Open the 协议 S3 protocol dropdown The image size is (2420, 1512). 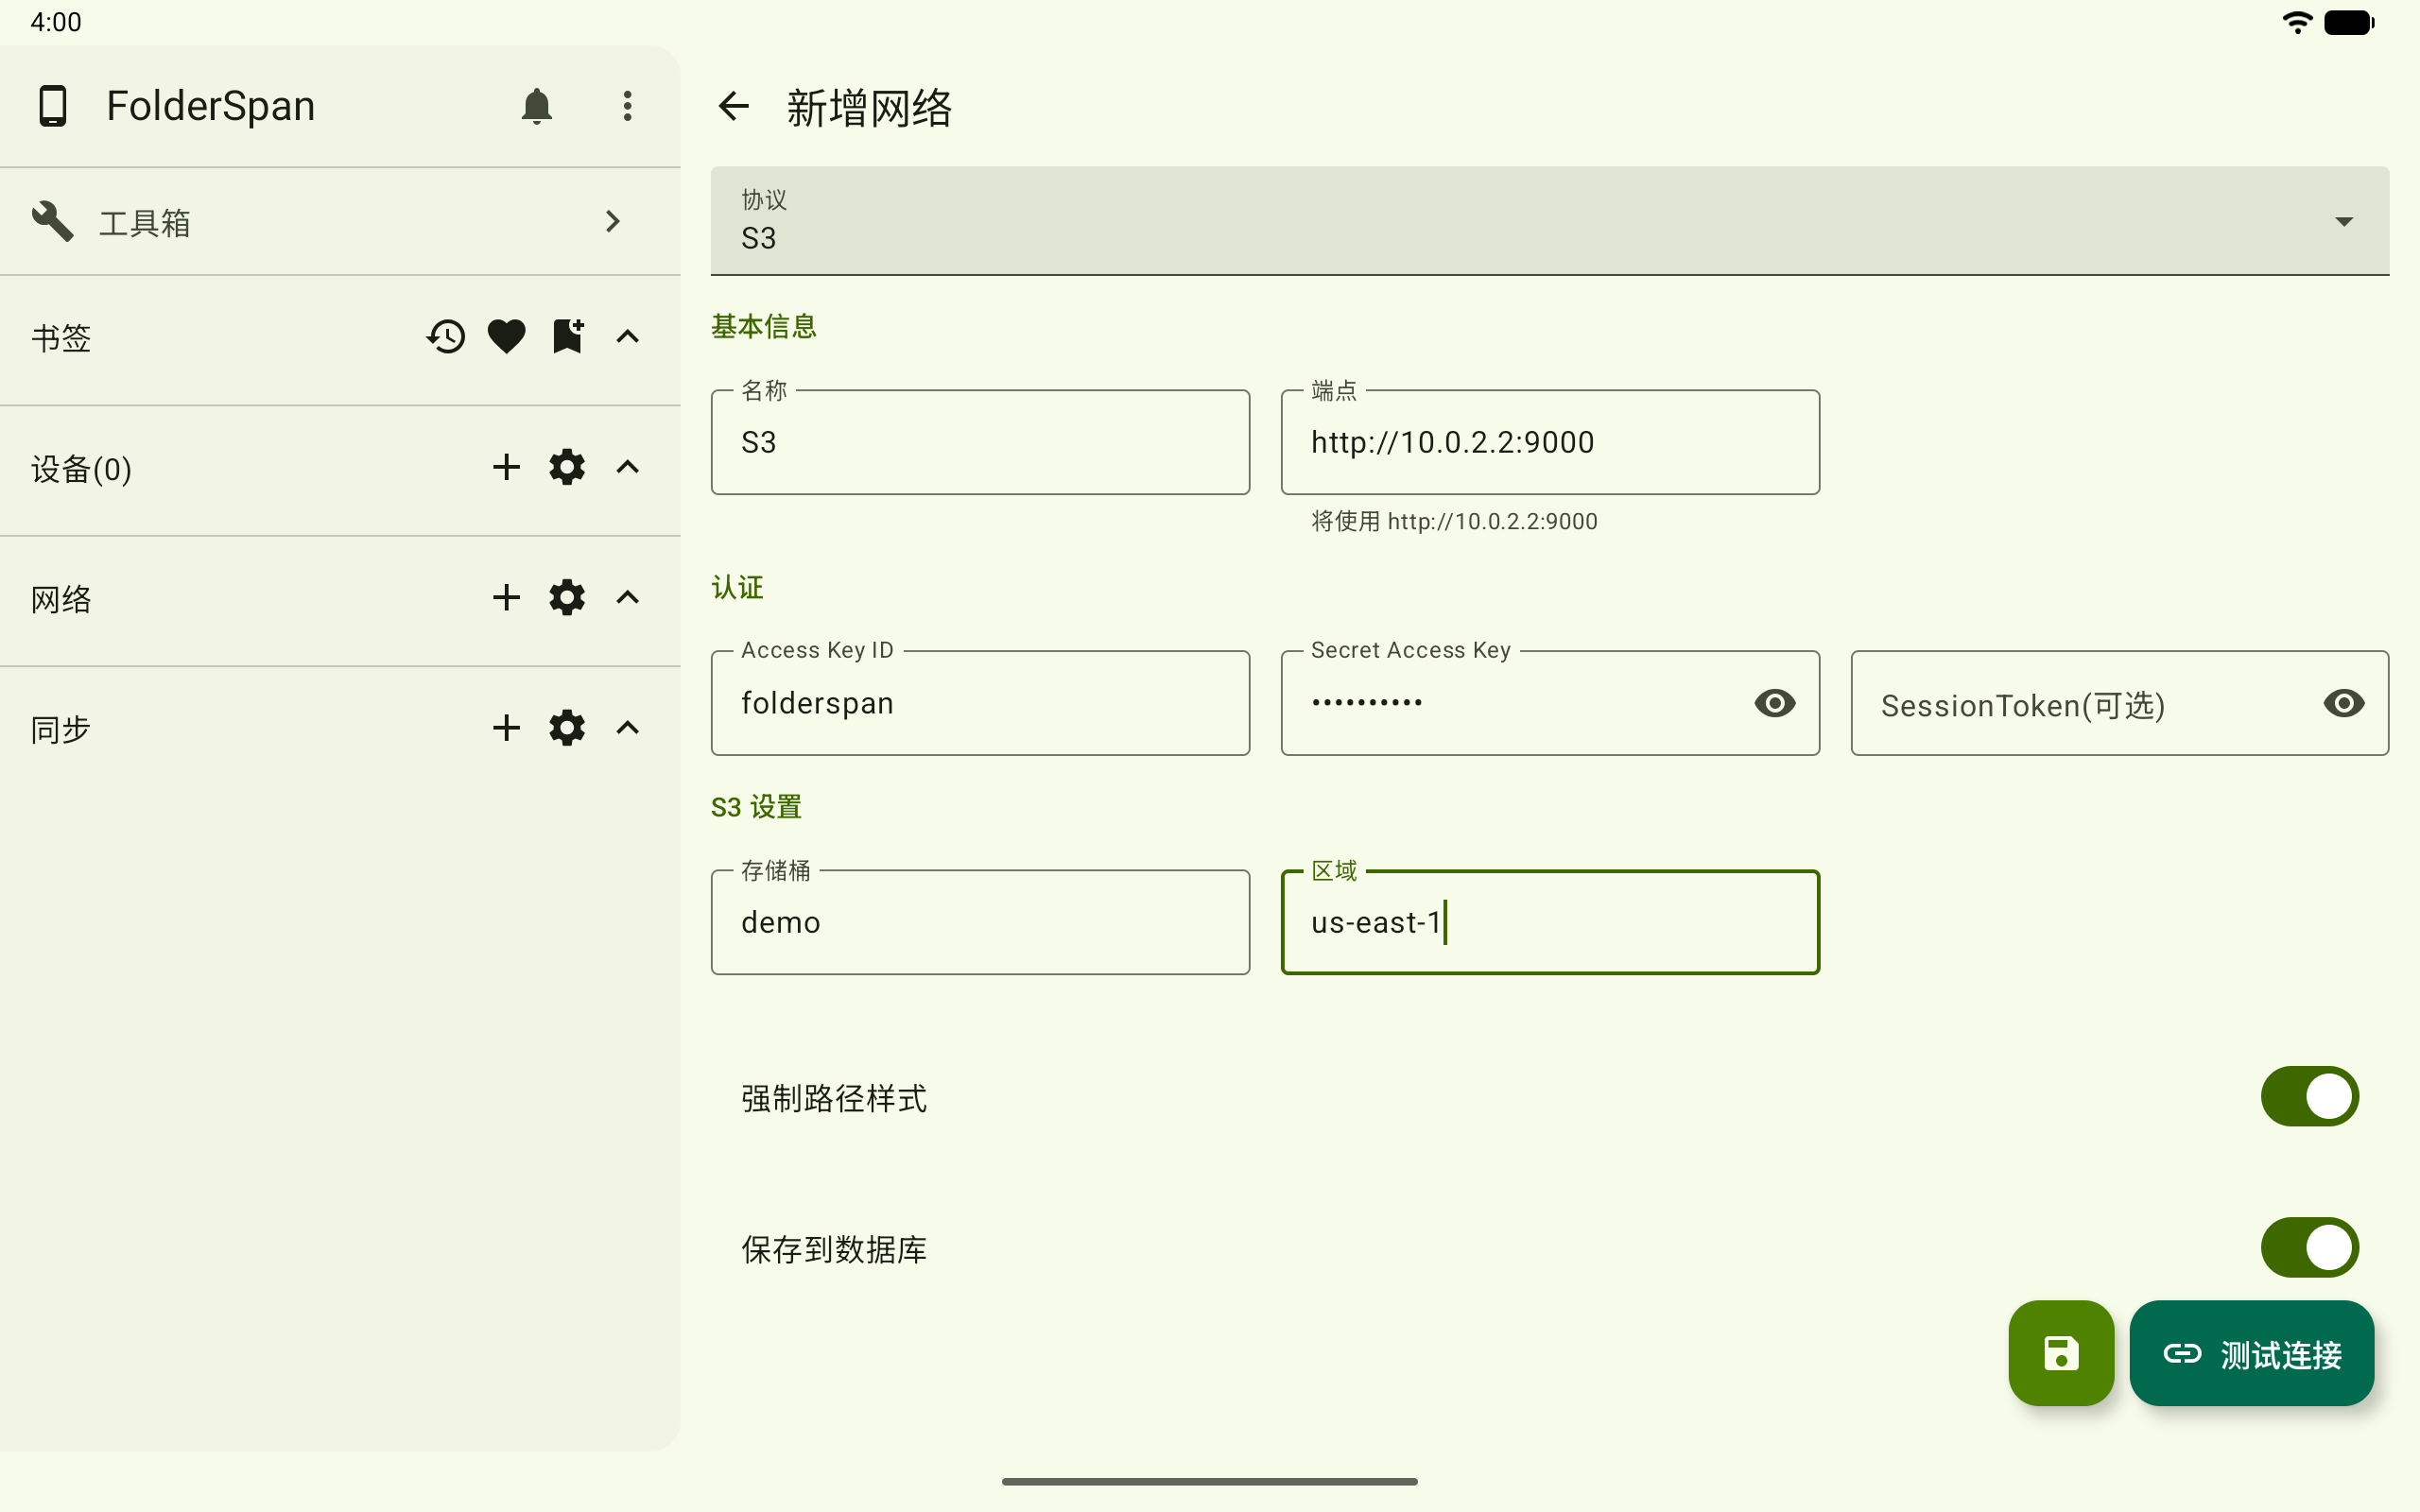[x=1550, y=221]
